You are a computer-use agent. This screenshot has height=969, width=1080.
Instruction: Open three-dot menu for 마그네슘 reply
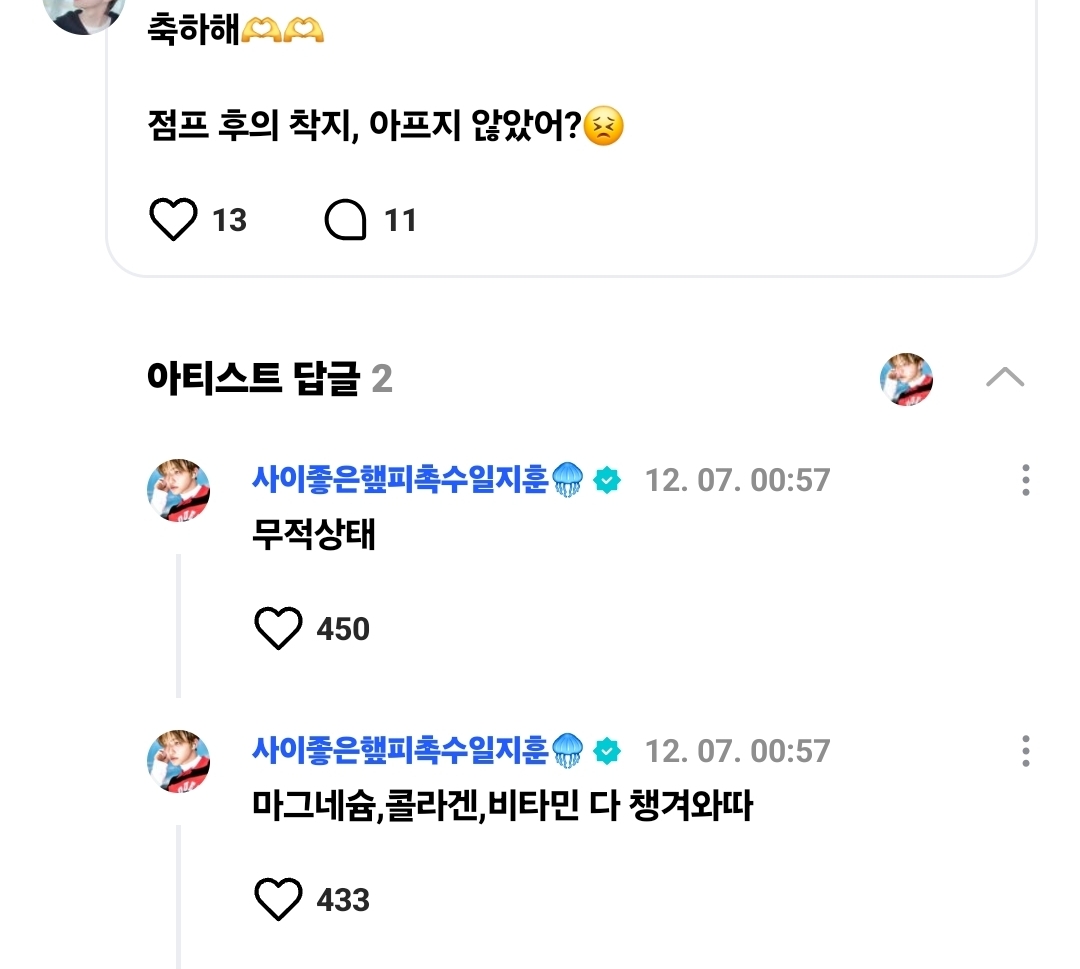click(1025, 751)
